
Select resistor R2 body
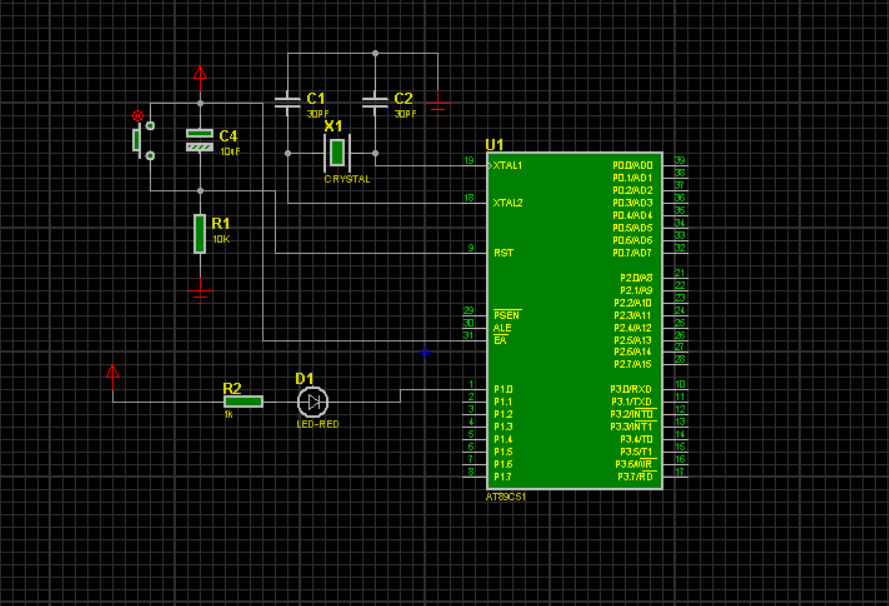tap(243, 401)
